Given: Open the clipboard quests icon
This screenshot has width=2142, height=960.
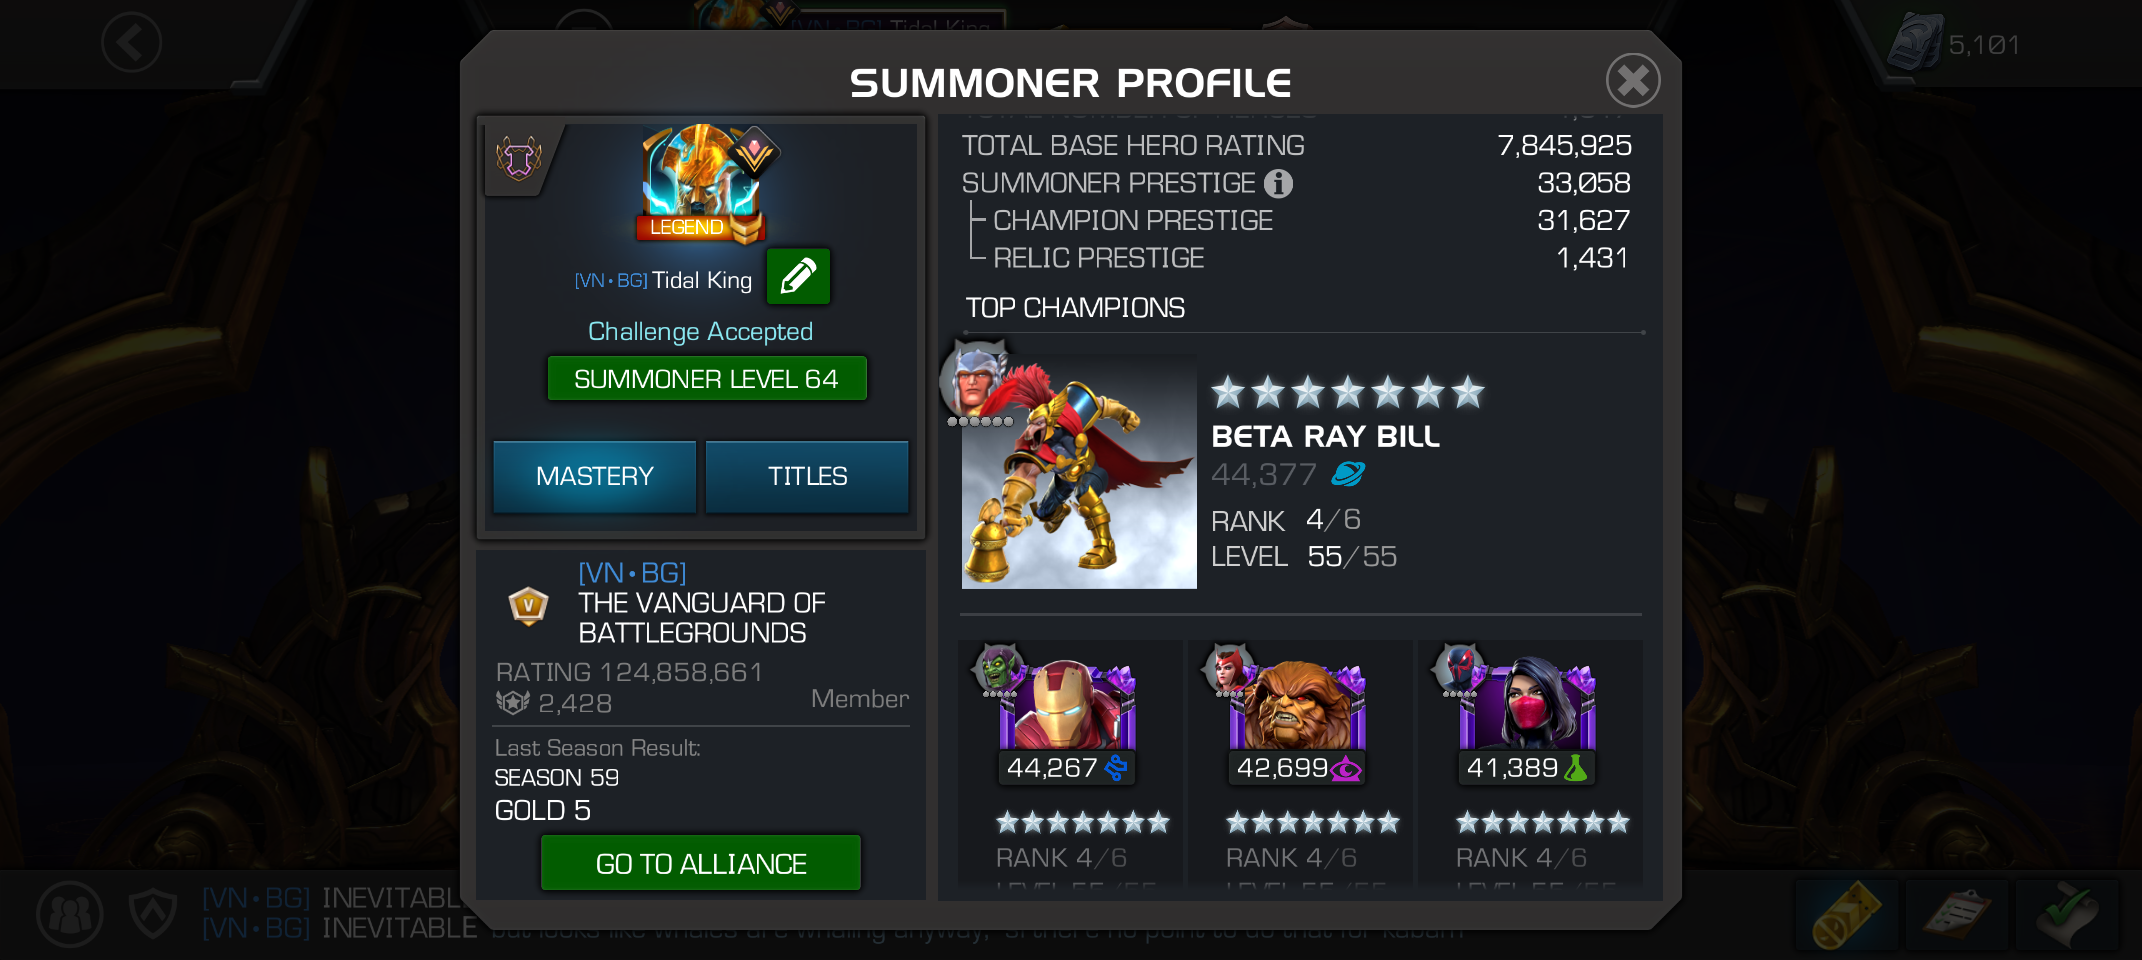Looking at the screenshot, I should pos(1957,914).
